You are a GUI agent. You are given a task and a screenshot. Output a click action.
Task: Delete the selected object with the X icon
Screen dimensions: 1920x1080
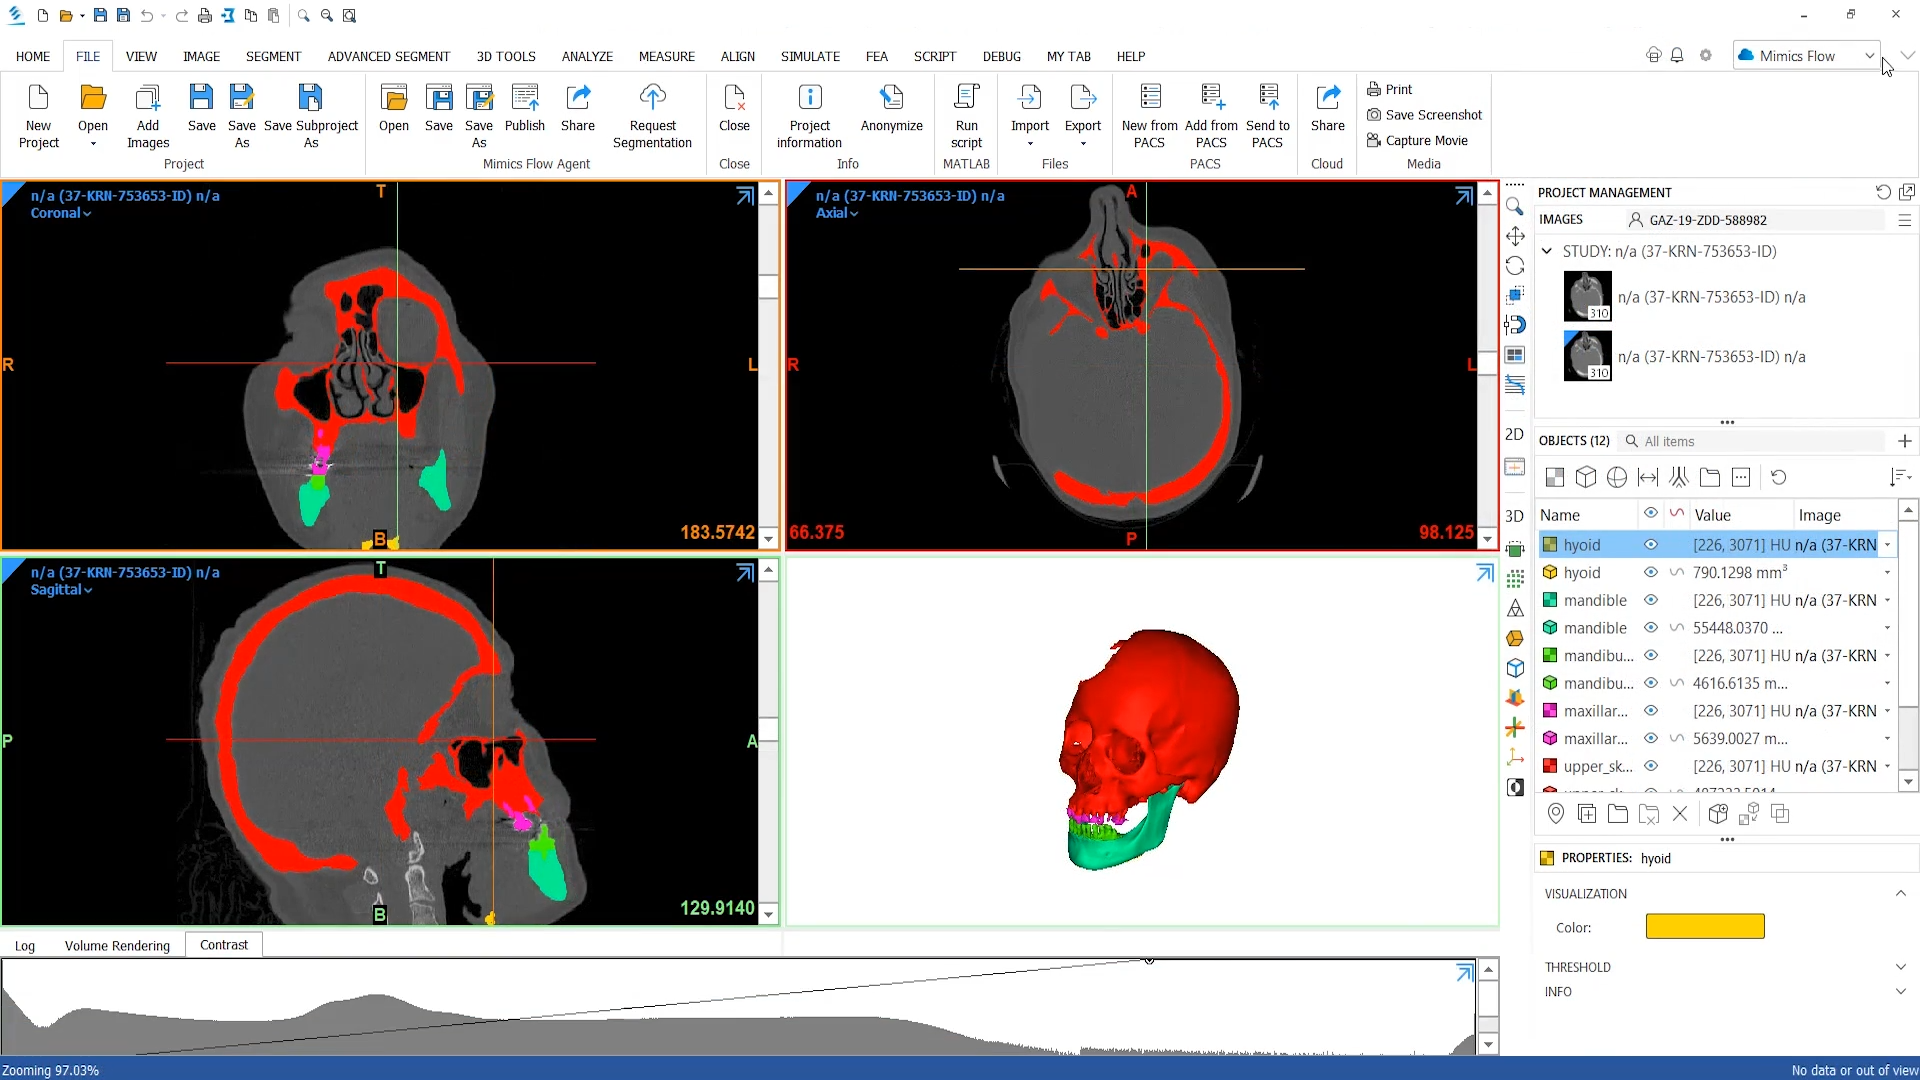(x=1680, y=814)
